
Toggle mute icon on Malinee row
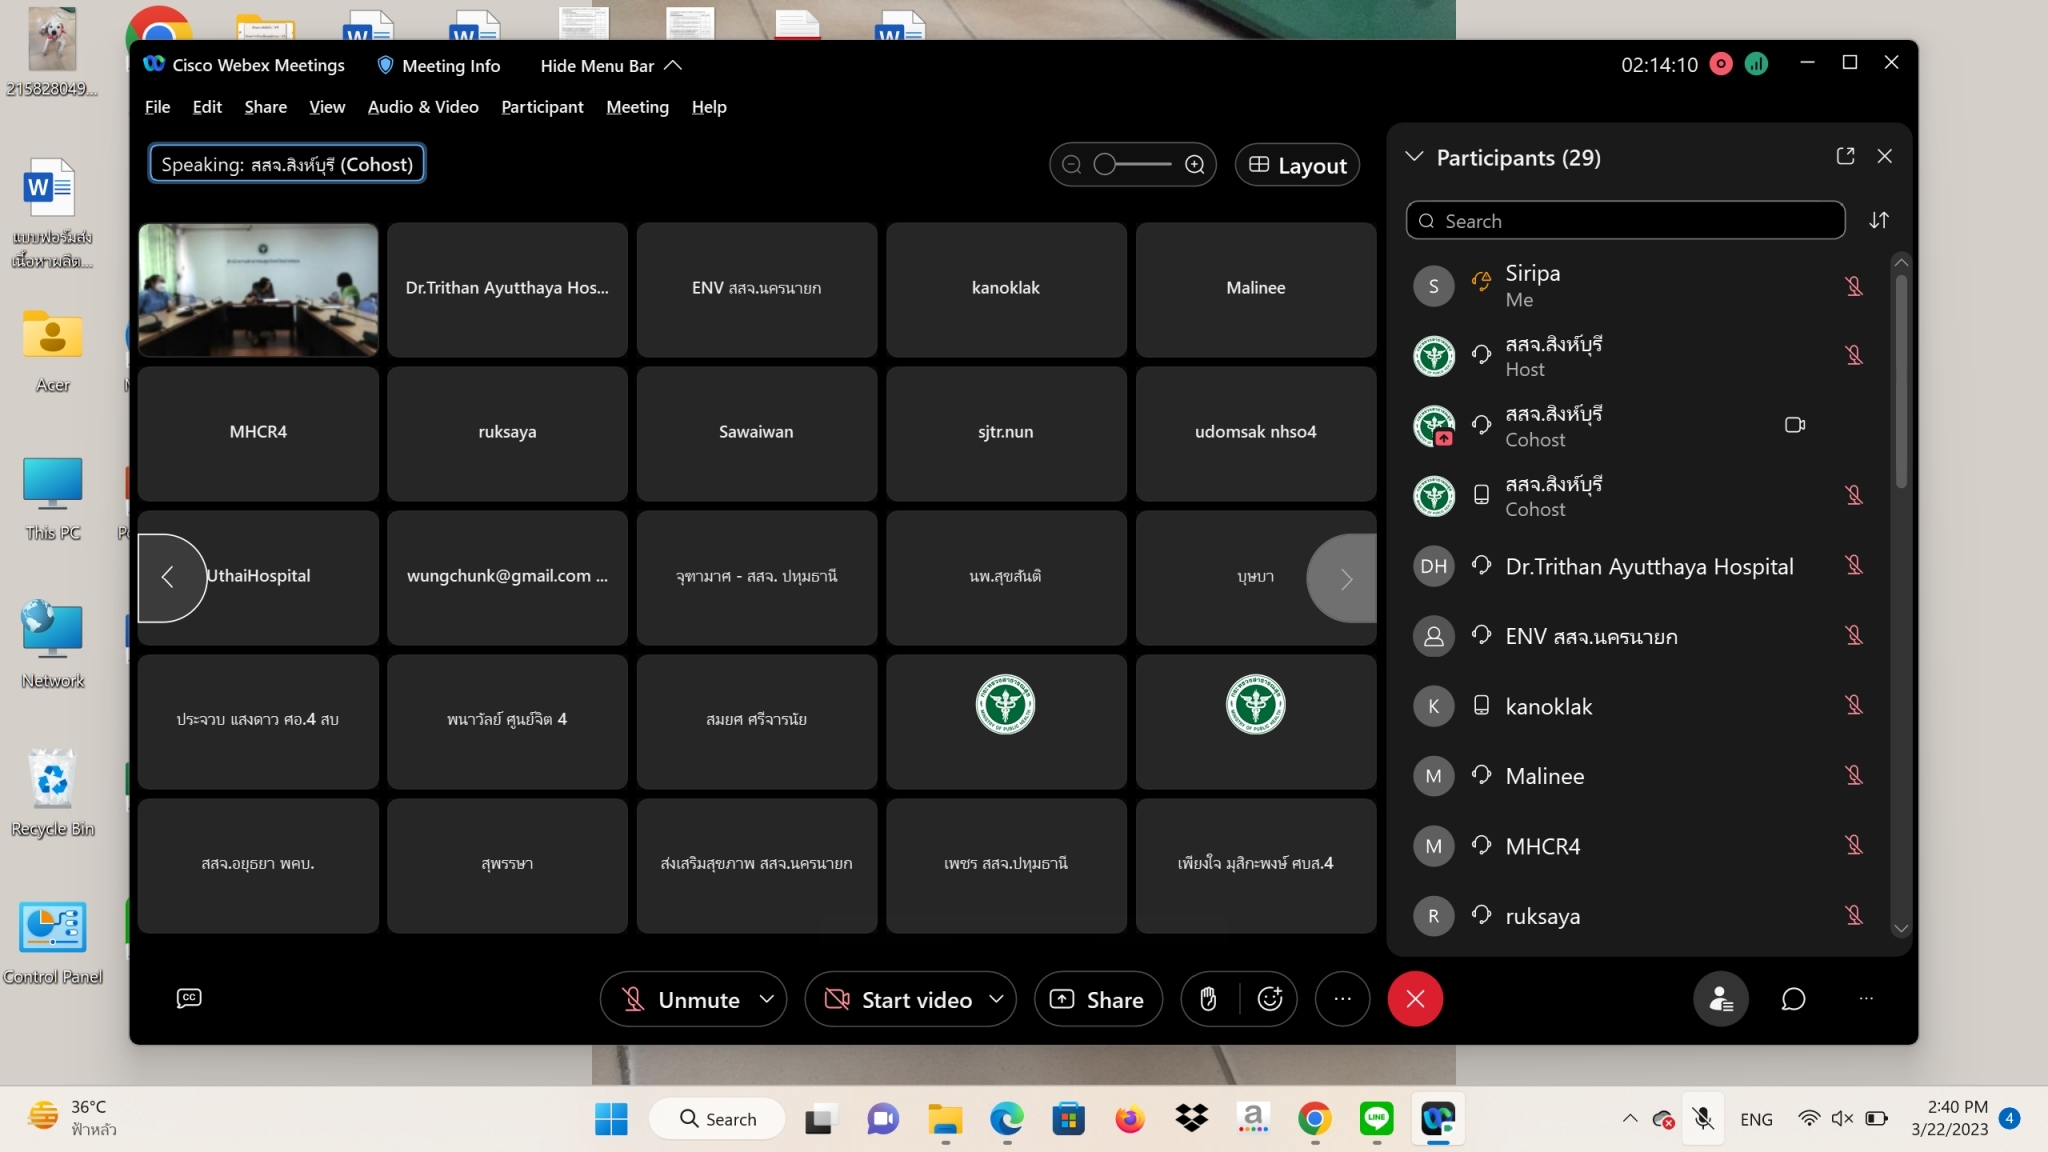tap(1853, 775)
